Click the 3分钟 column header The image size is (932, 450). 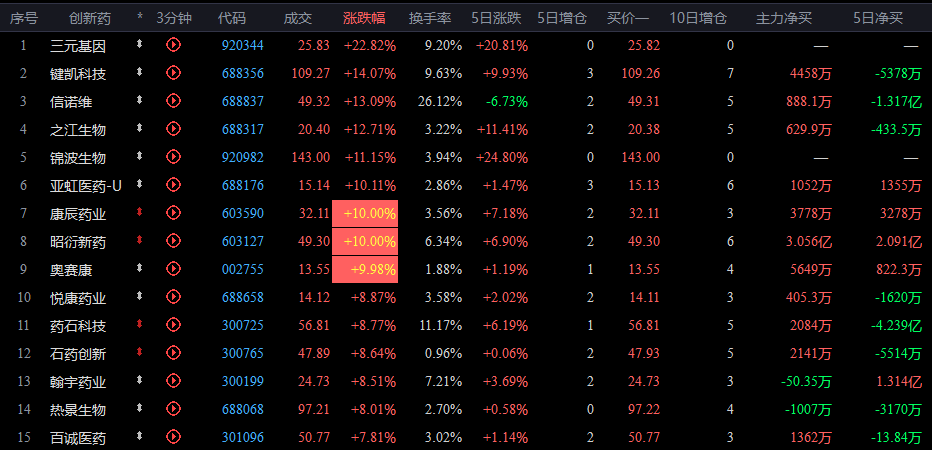(174, 18)
